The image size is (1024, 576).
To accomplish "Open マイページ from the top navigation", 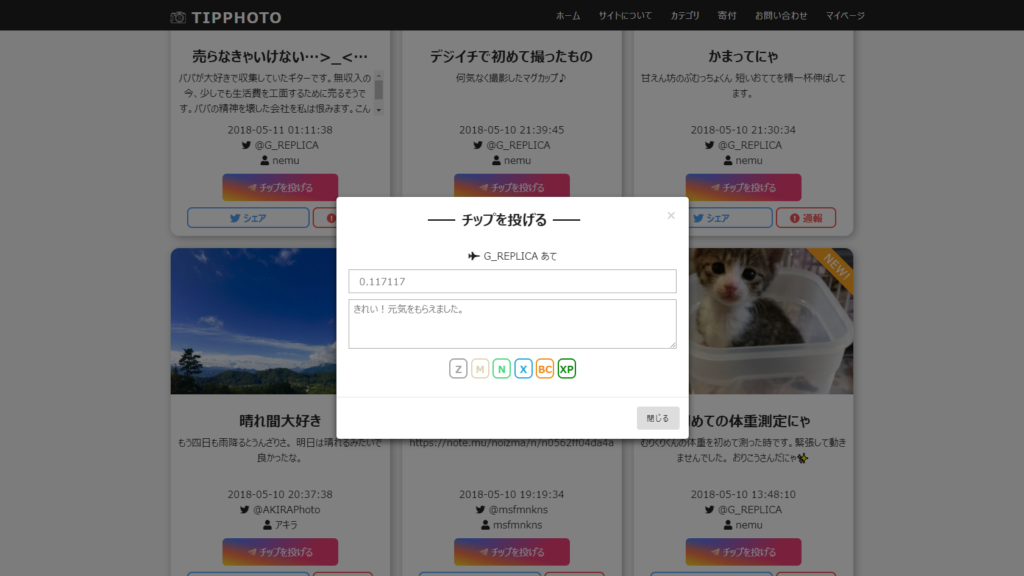I will 845,16.
